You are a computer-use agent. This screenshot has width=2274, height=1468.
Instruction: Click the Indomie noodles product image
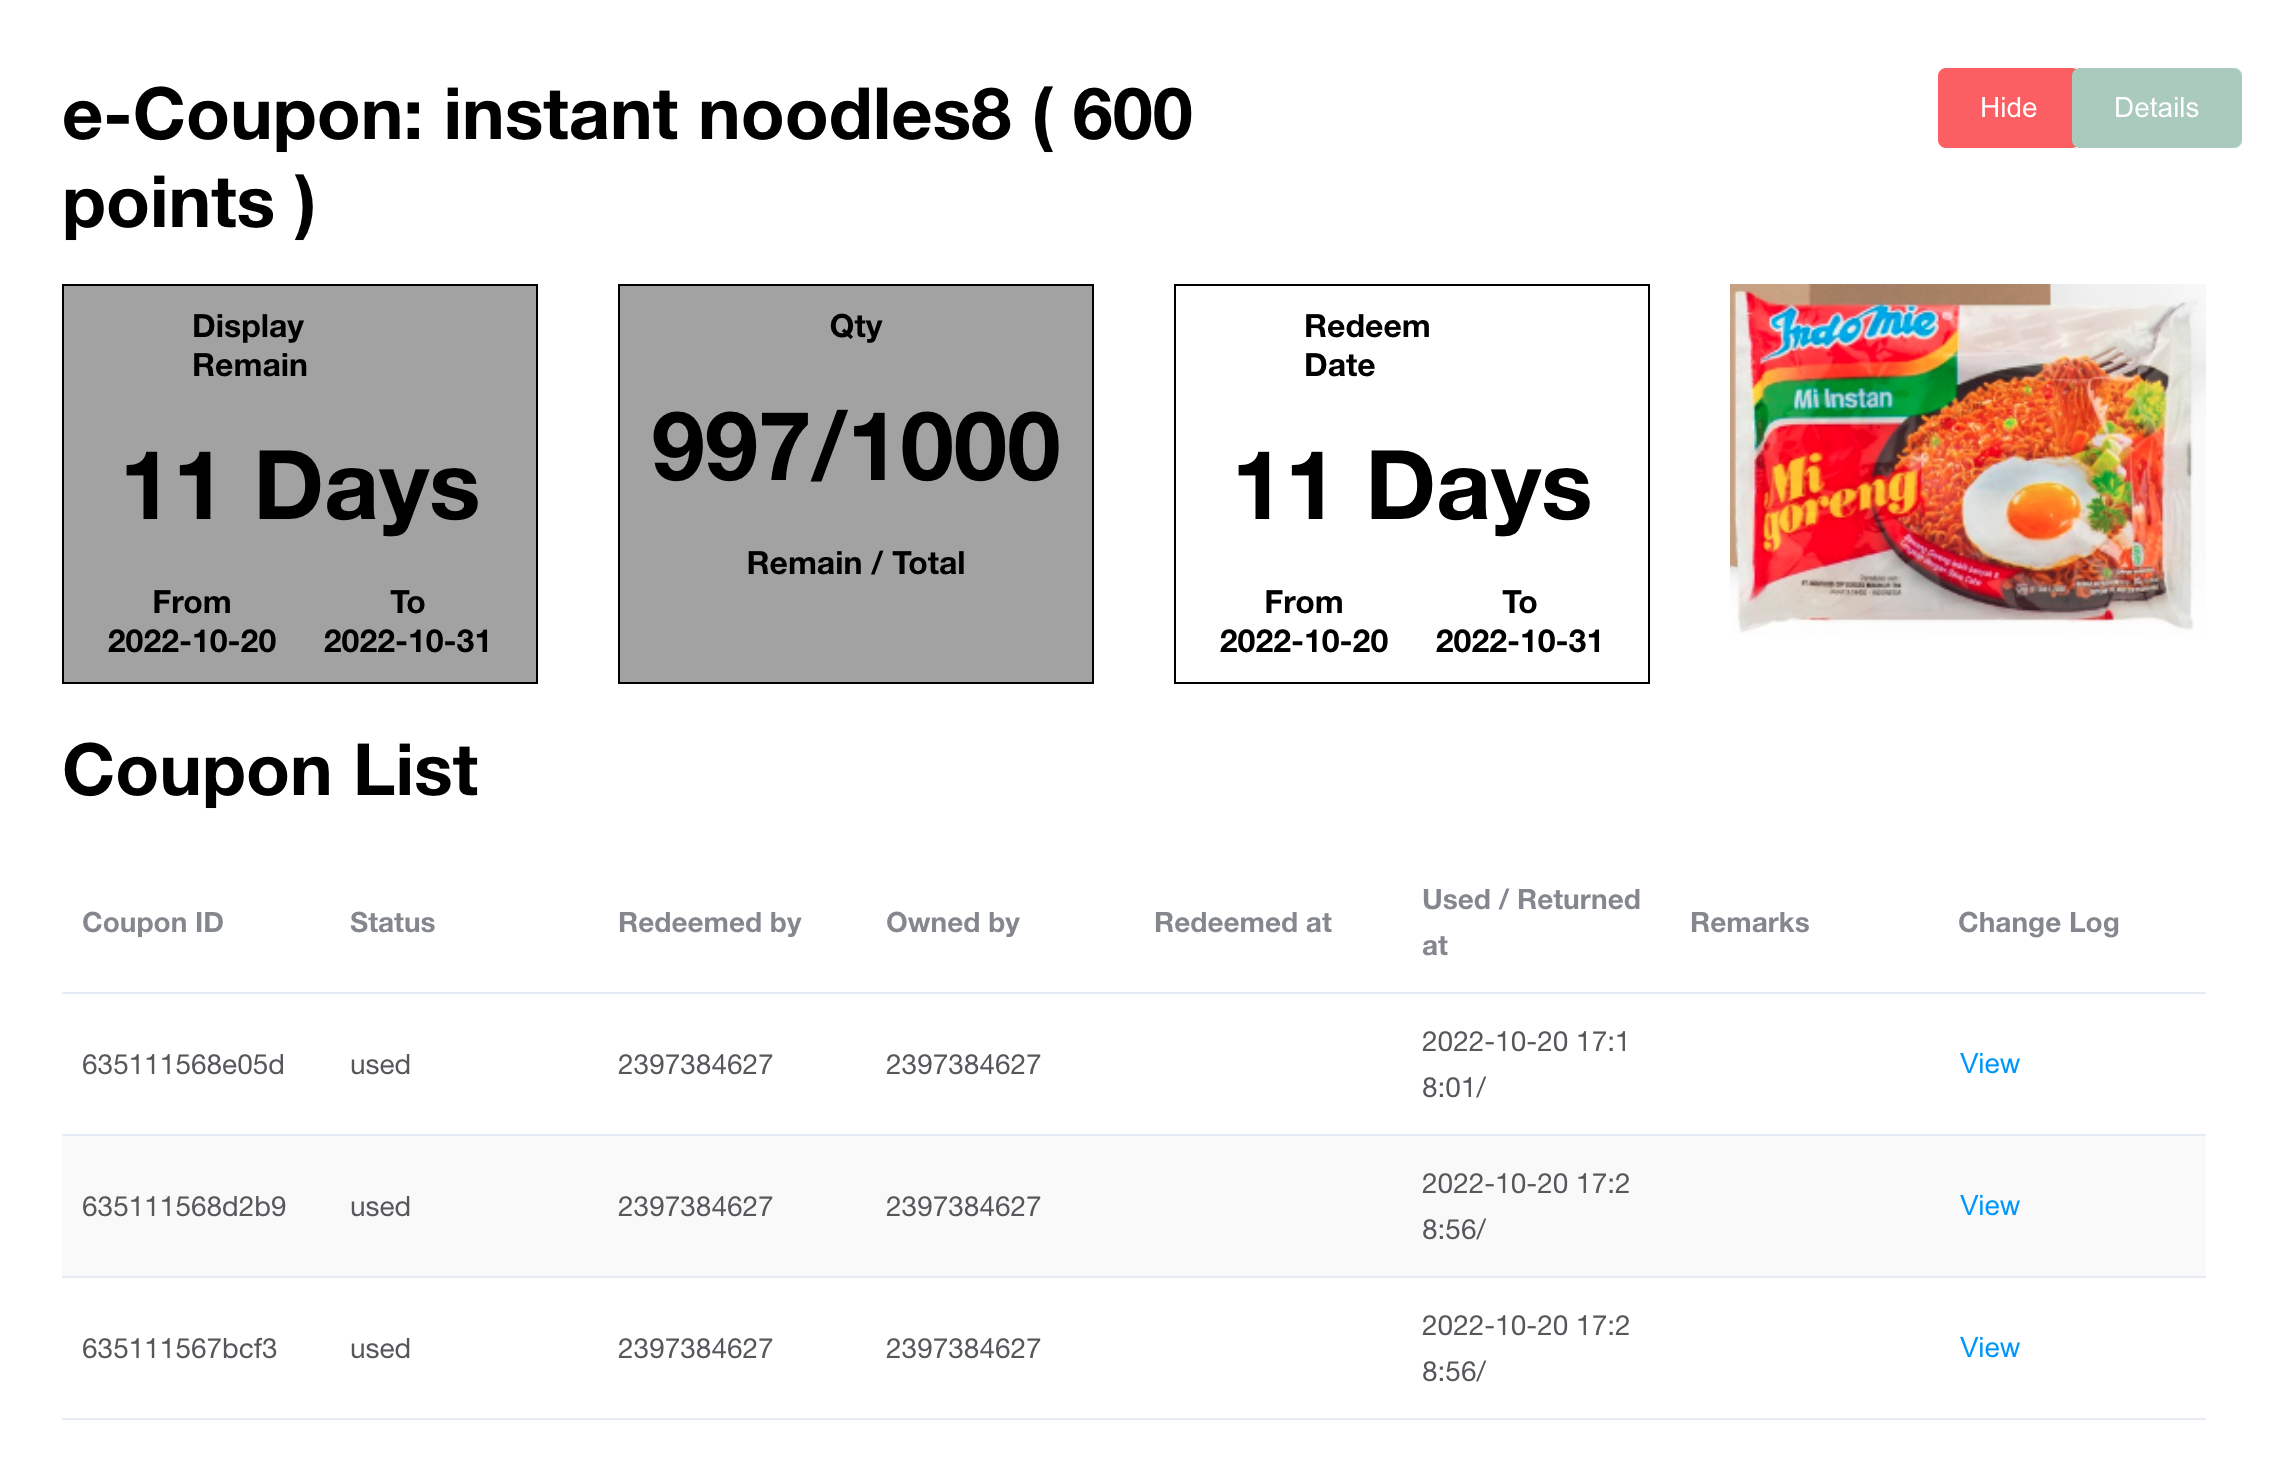click(x=1966, y=460)
